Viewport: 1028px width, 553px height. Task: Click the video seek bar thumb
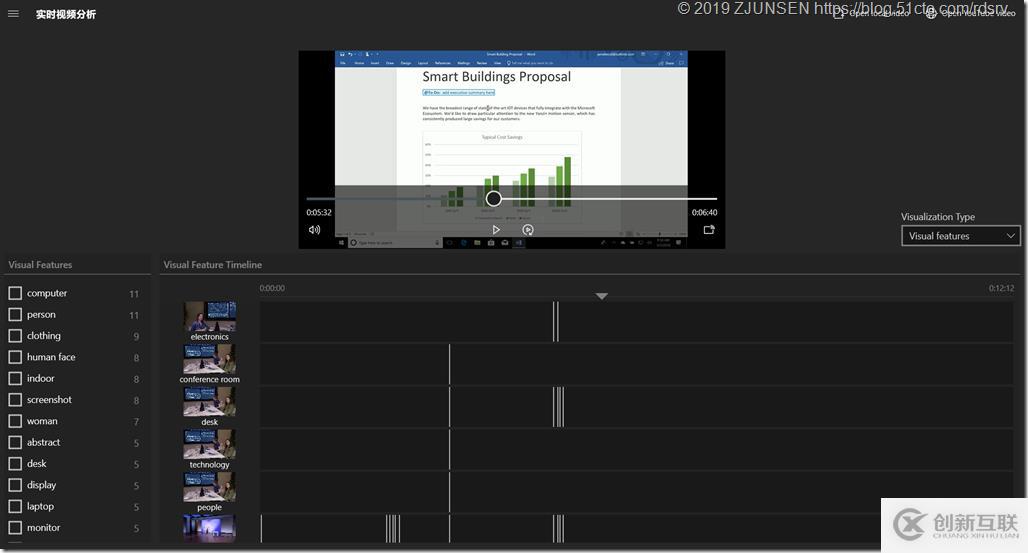(494, 198)
